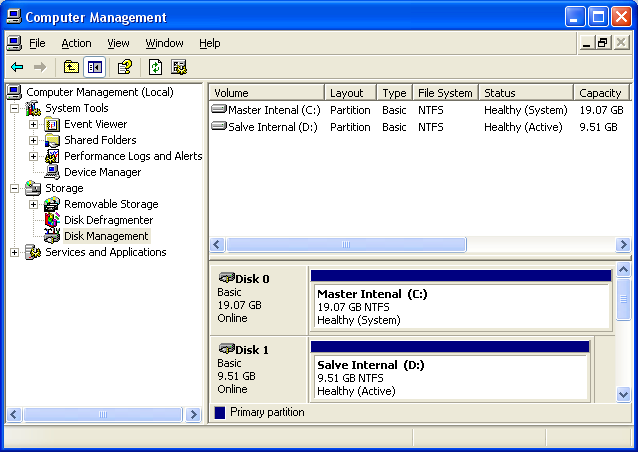Expand Performance Logs and Alerts node

pos(33,156)
